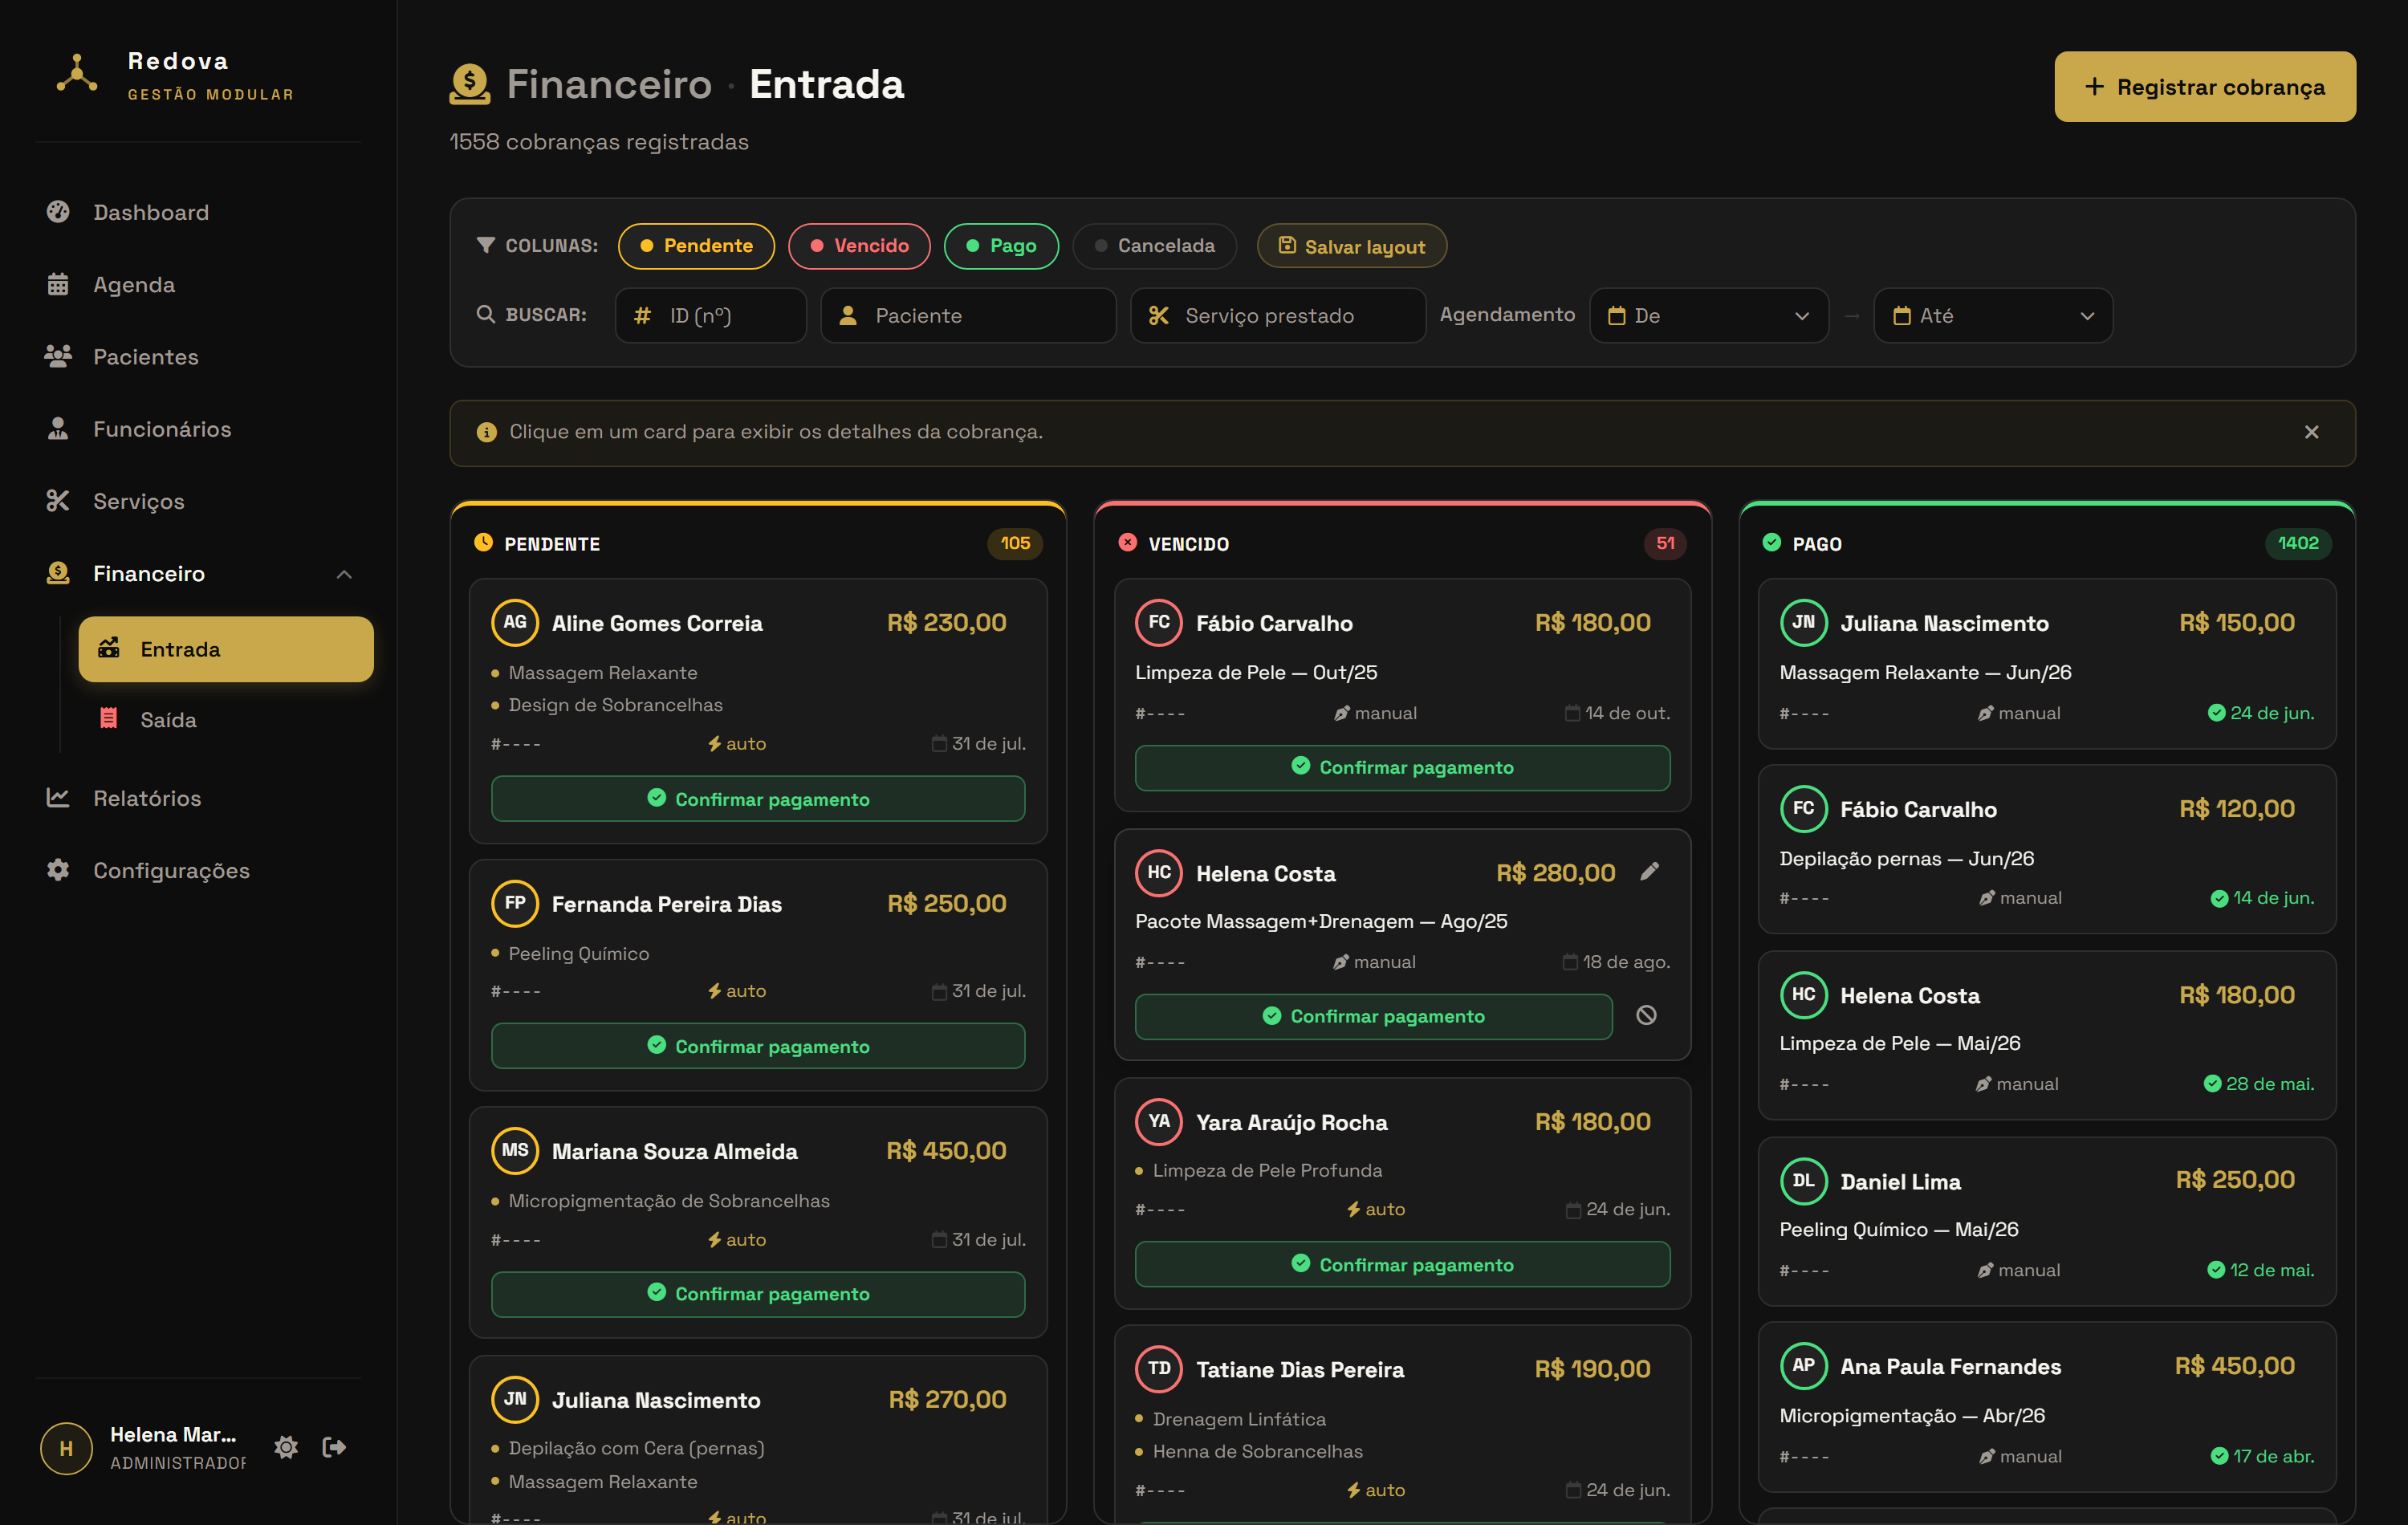Viewport: 2408px width, 1525px height.
Task: Click the cancel icon on Helena Costa vencido card
Action: [1646, 1015]
